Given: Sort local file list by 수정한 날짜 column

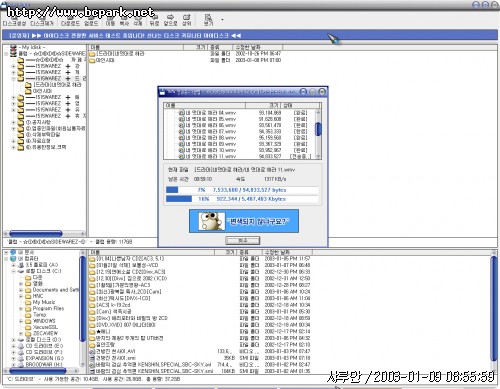Looking at the screenshot, I should [x=287, y=252].
